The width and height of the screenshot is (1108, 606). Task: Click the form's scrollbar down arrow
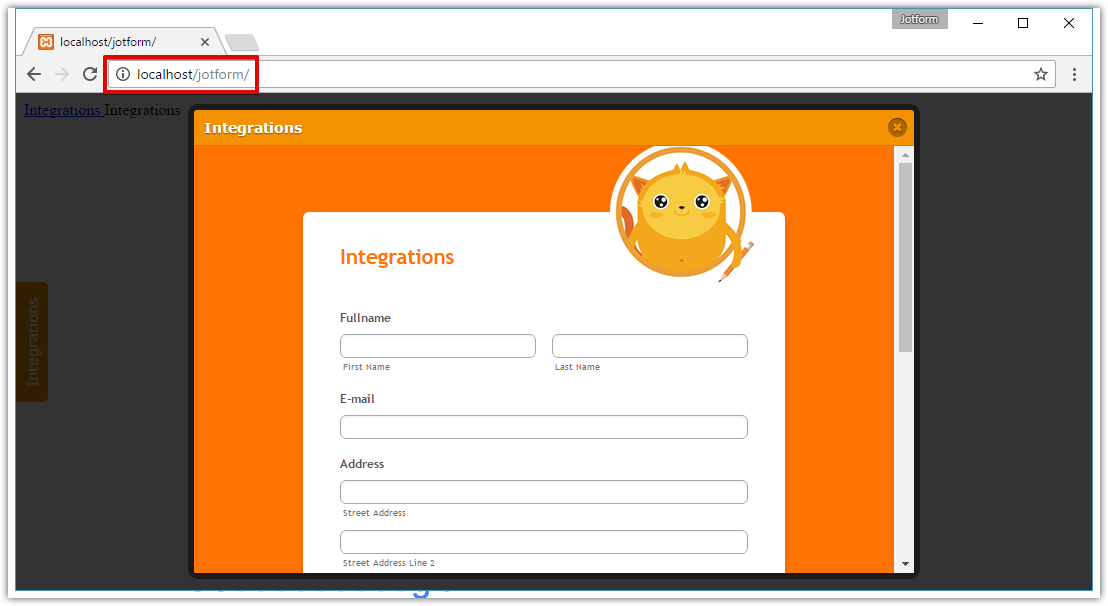click(x=905, y=565)
